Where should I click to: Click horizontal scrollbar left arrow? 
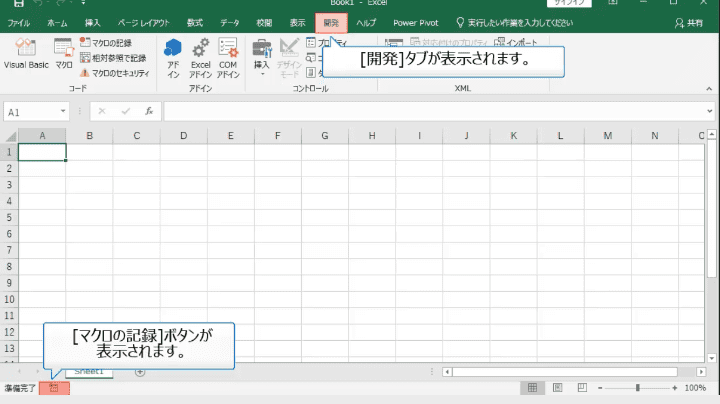coord(447,372)
